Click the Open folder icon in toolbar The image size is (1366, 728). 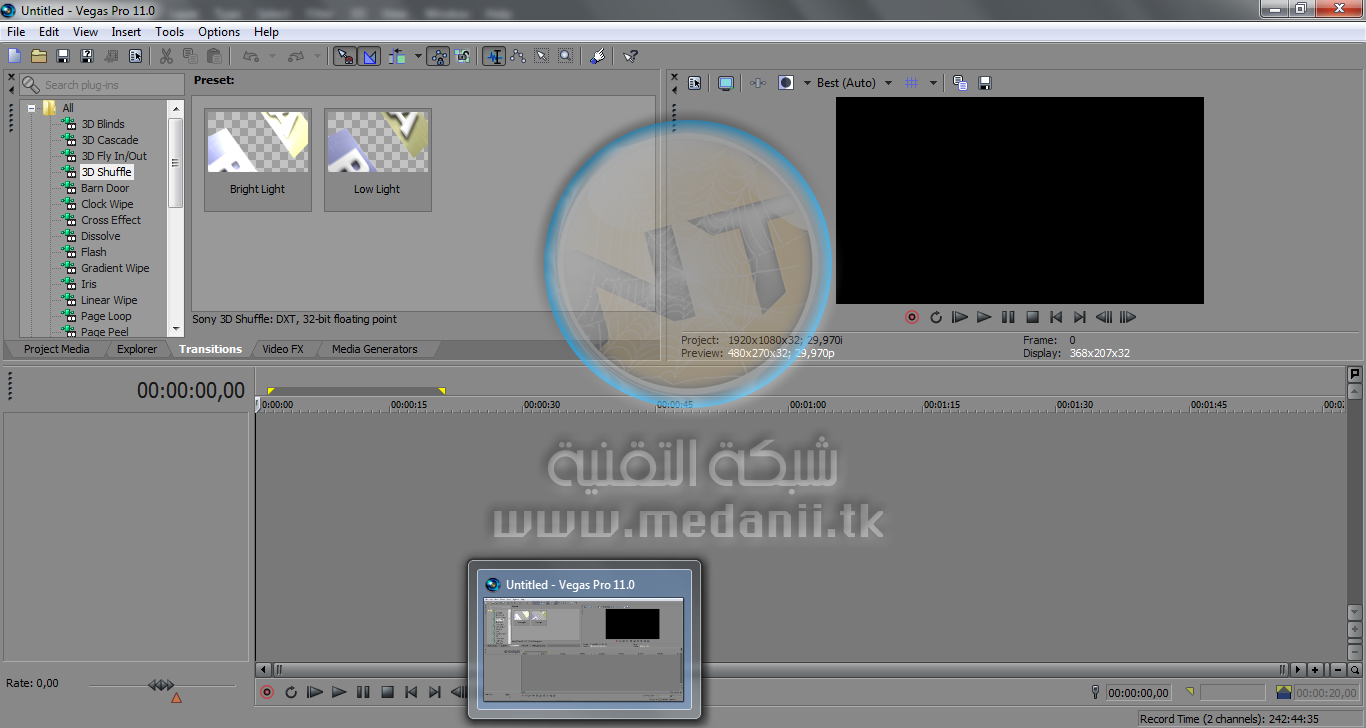[39, 56]
